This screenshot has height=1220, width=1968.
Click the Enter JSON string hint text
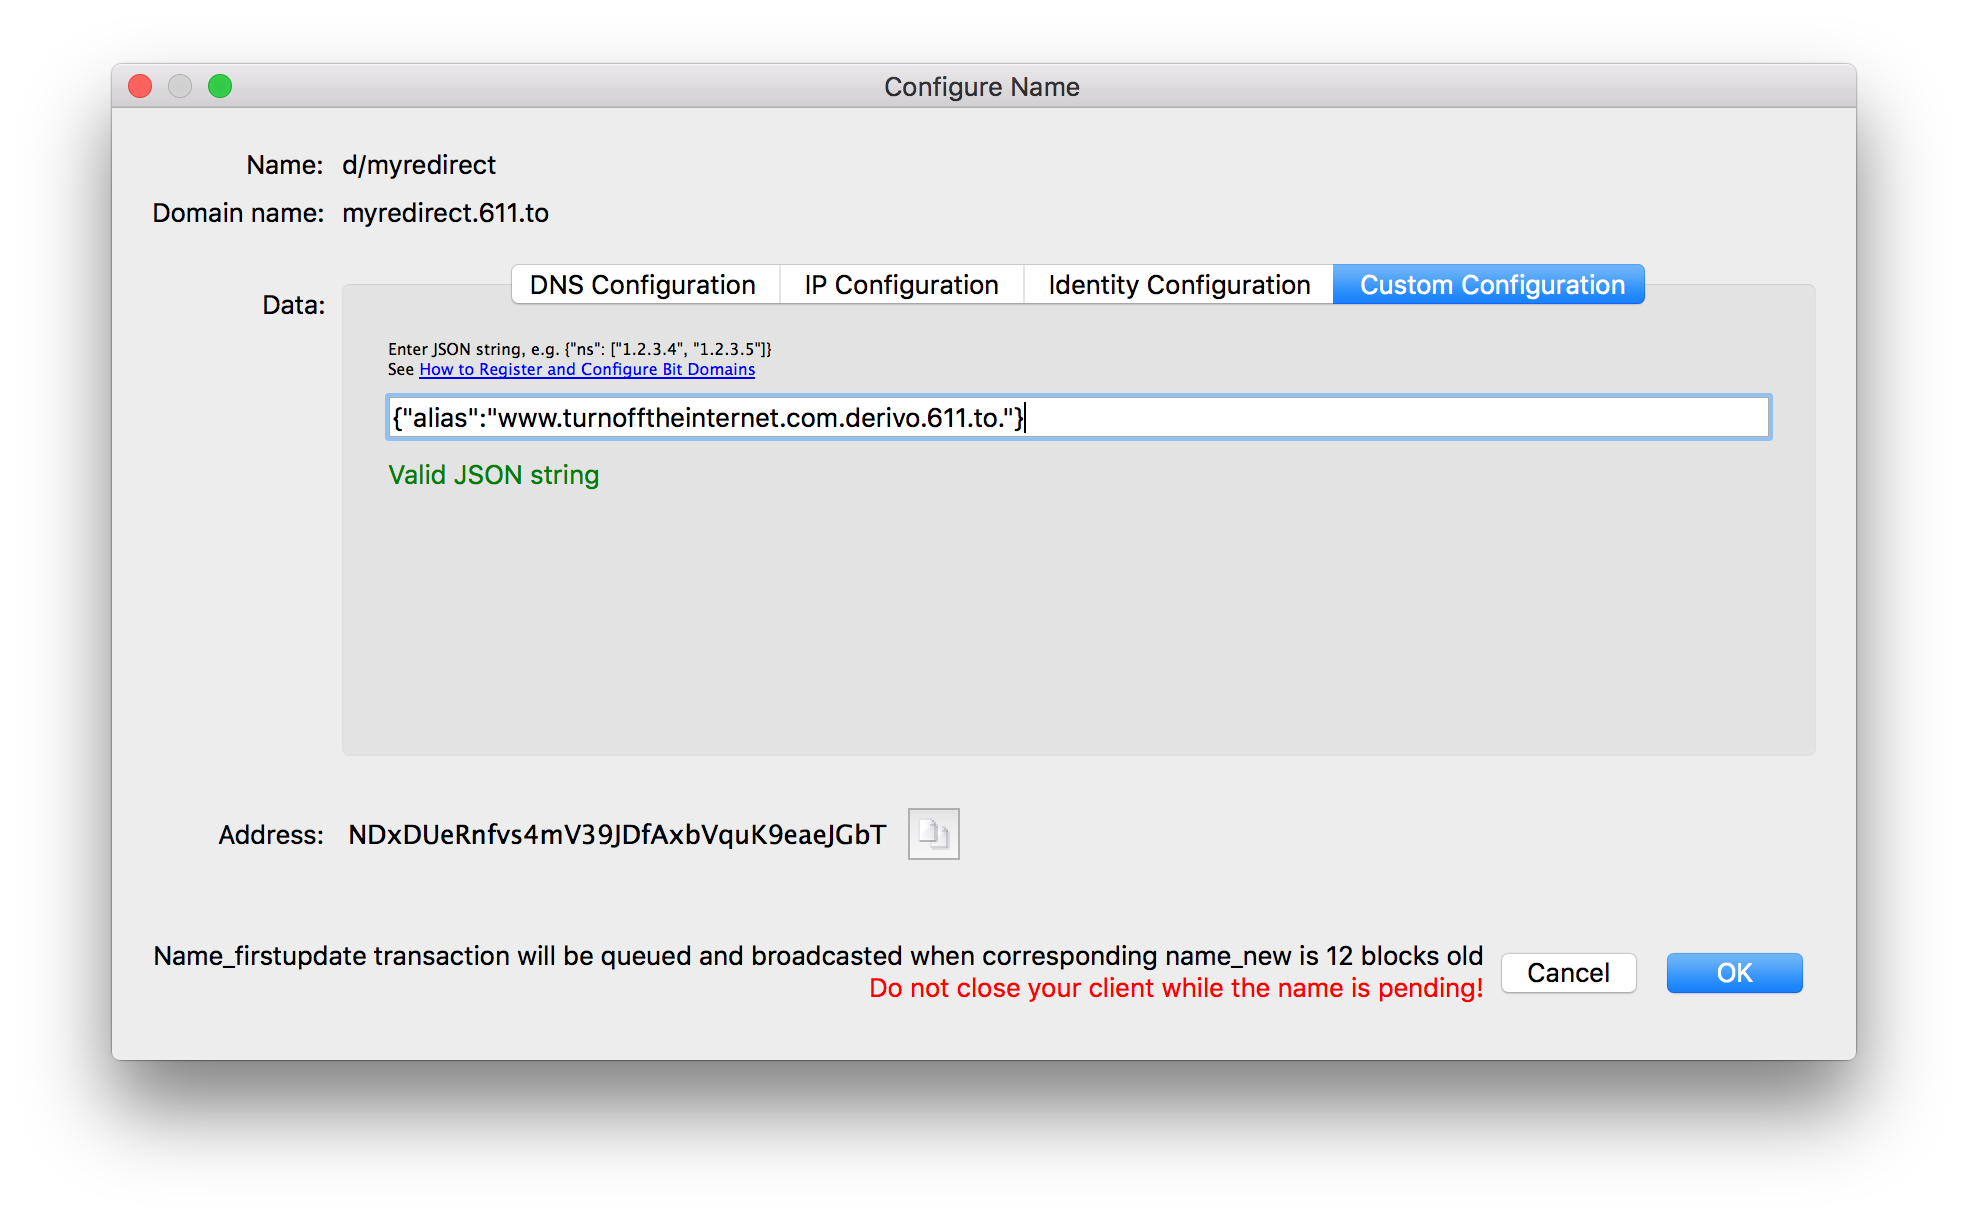pyautogui.click(x=579, y=349)
